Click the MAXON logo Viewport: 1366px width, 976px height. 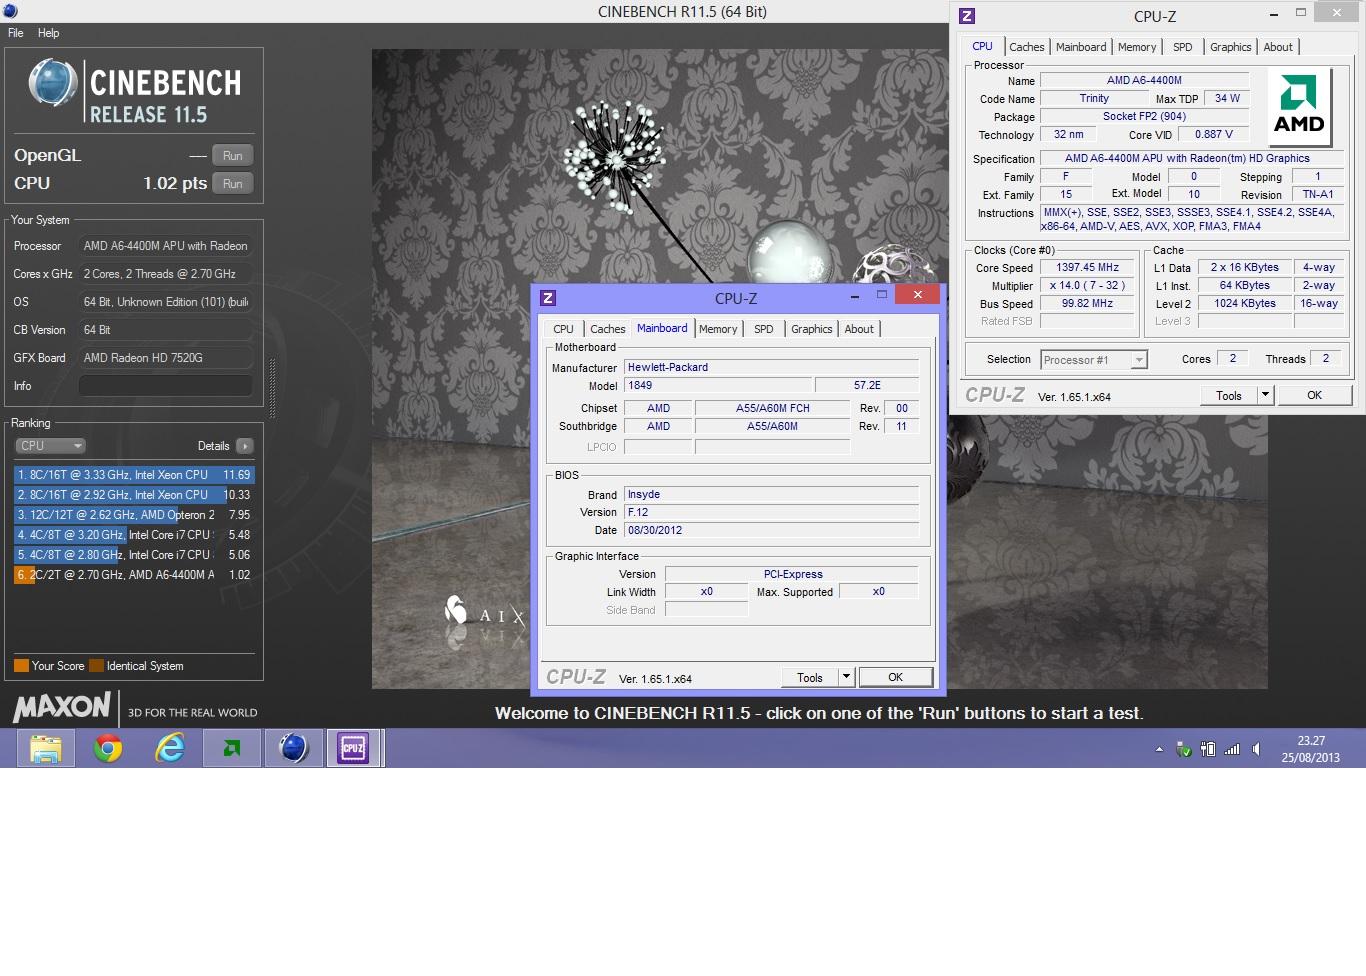62,708
